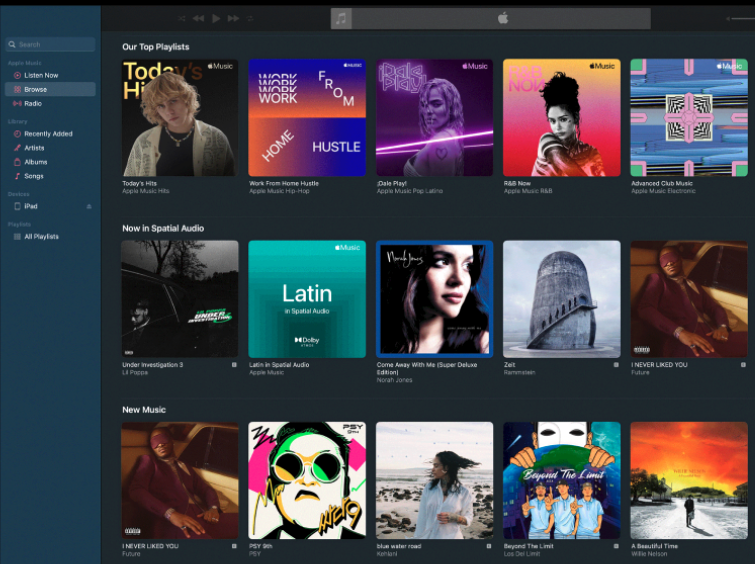This screenshot has height=564, width=755.
Task: Click the previous track button
Action: pos(198,18)
